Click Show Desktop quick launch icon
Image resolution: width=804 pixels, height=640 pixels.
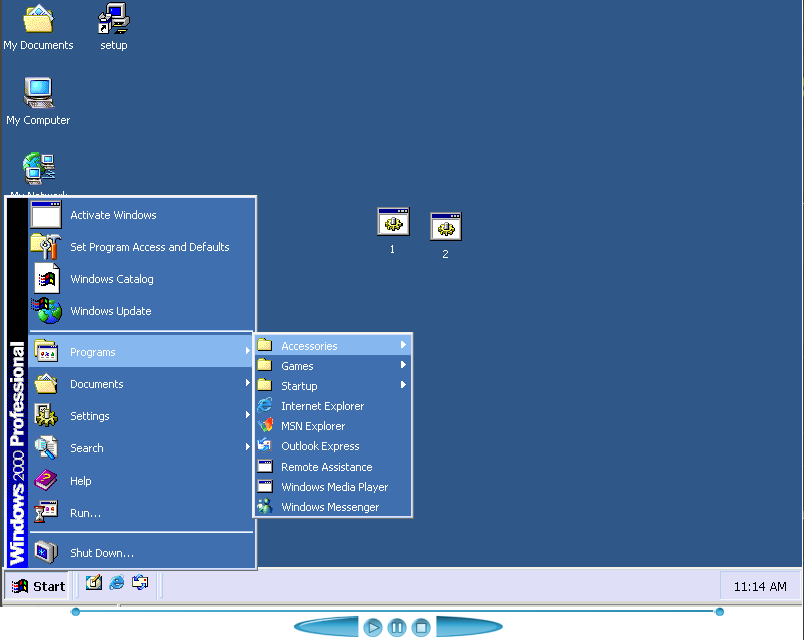click(94, 583)
